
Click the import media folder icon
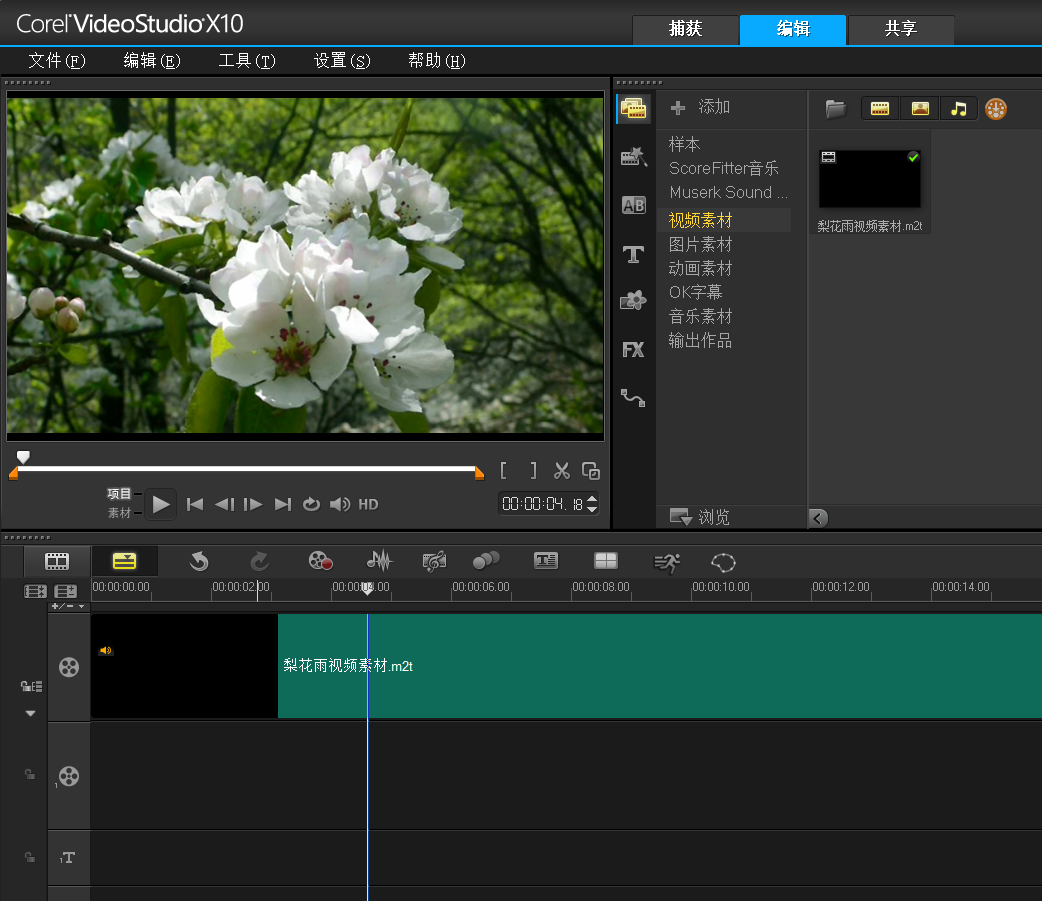835,108
